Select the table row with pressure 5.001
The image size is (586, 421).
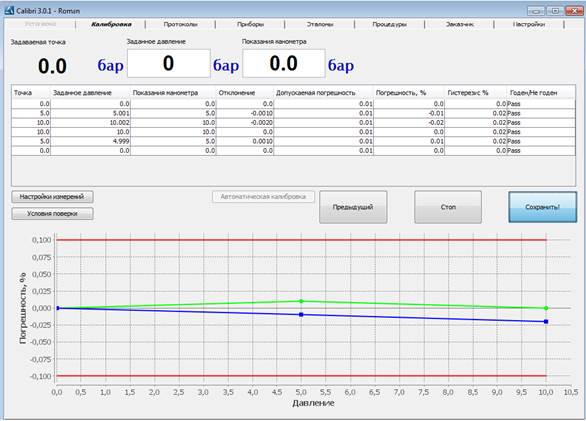pyautogui.click(x=293, y=113)
